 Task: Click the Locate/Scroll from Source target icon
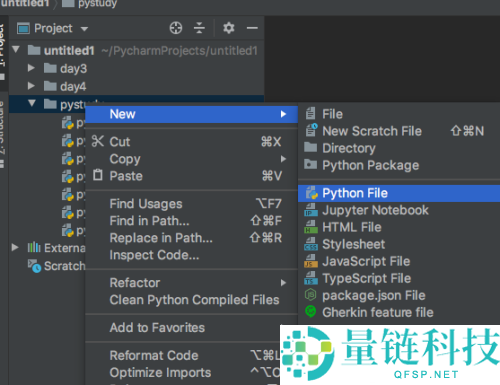pos(176,28)
